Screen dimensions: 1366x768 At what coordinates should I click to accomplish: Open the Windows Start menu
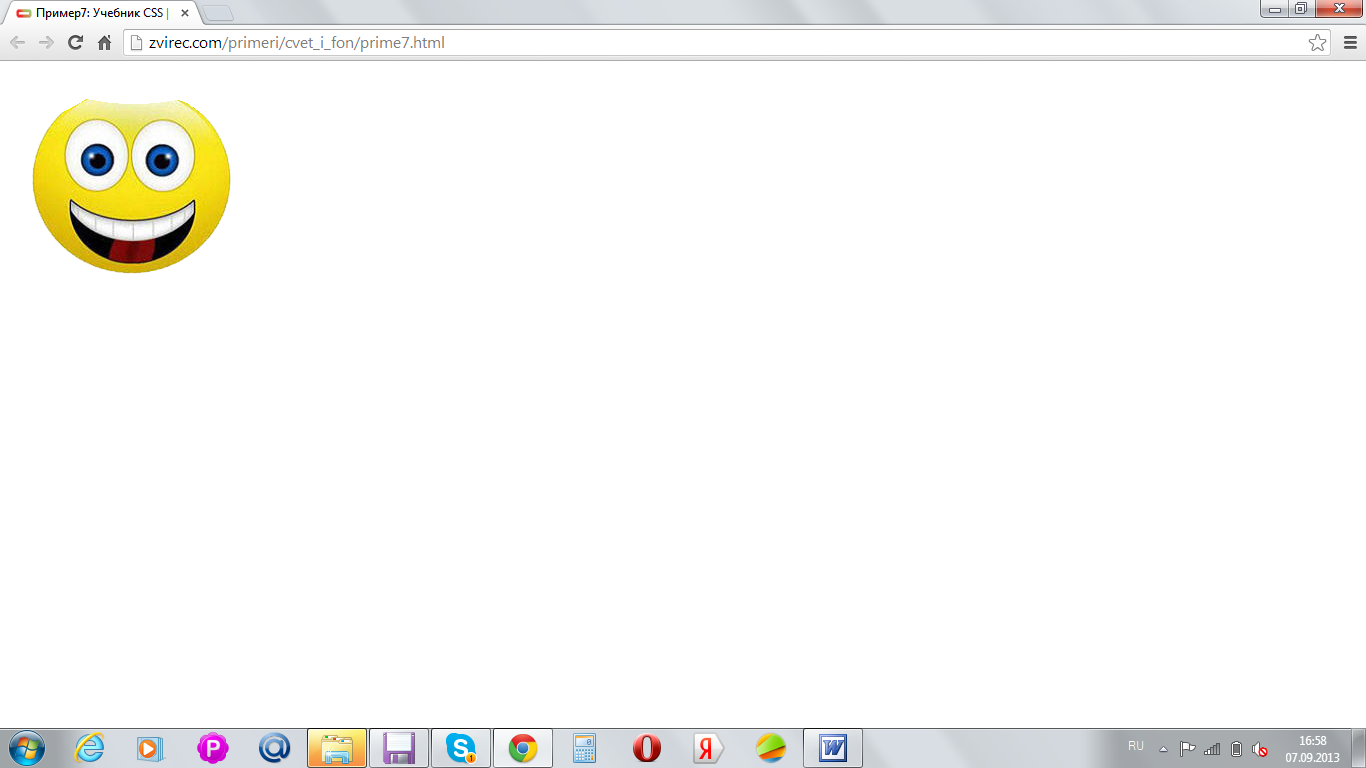27,748
